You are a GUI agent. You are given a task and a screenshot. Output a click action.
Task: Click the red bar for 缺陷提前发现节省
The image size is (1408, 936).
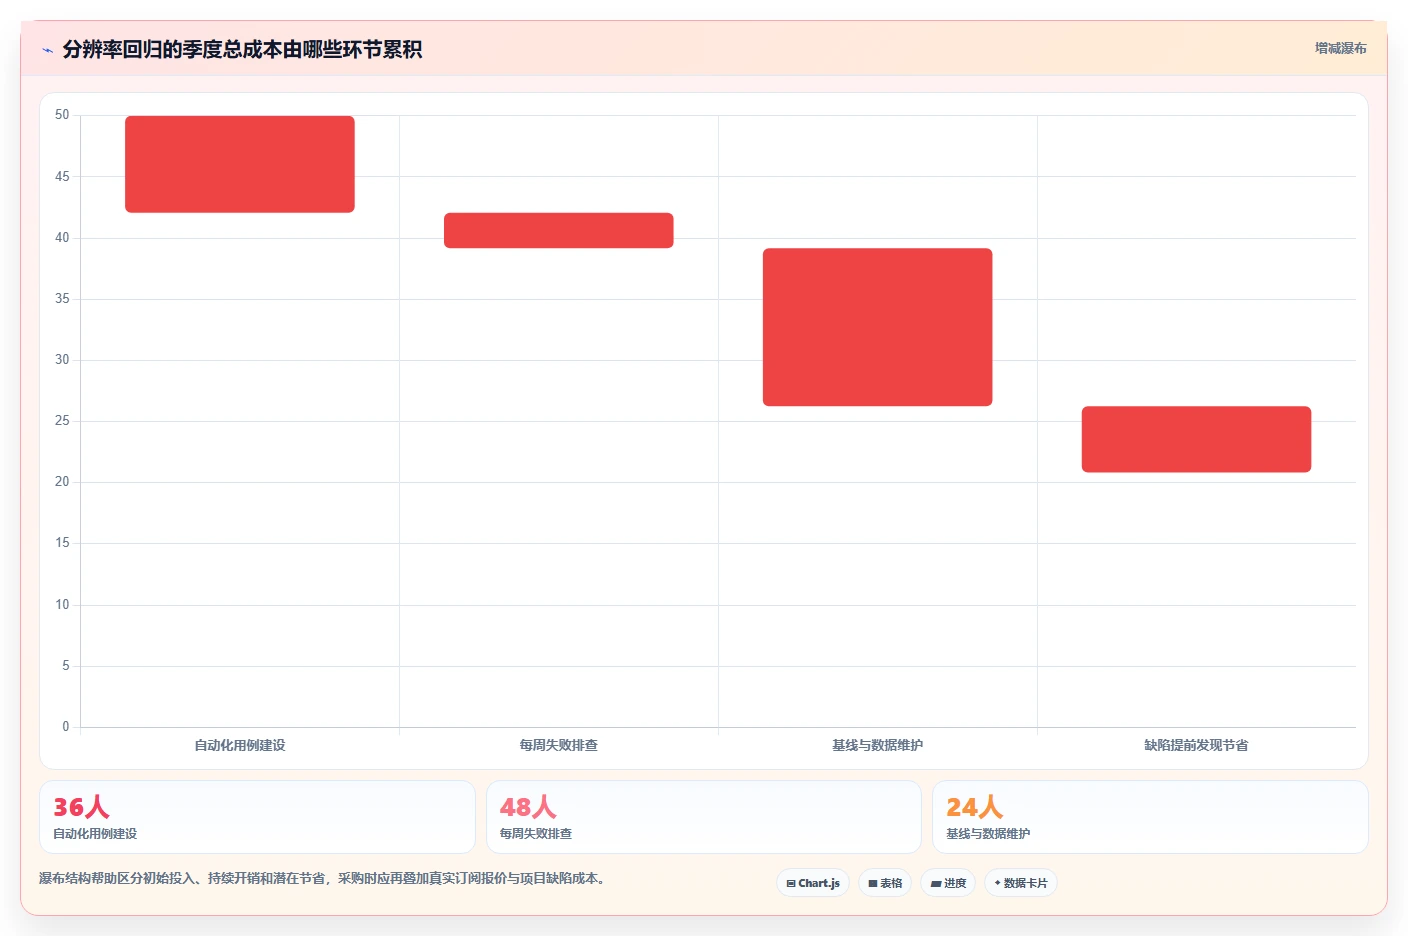(1196, 439)
